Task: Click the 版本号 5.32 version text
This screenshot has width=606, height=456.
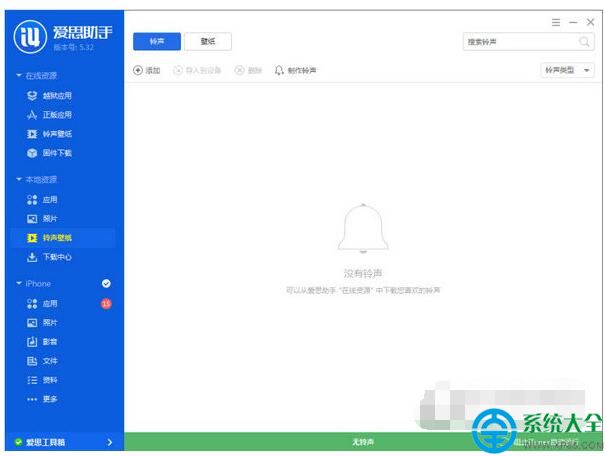Action: pyautogui.click(x=73, y=47)
